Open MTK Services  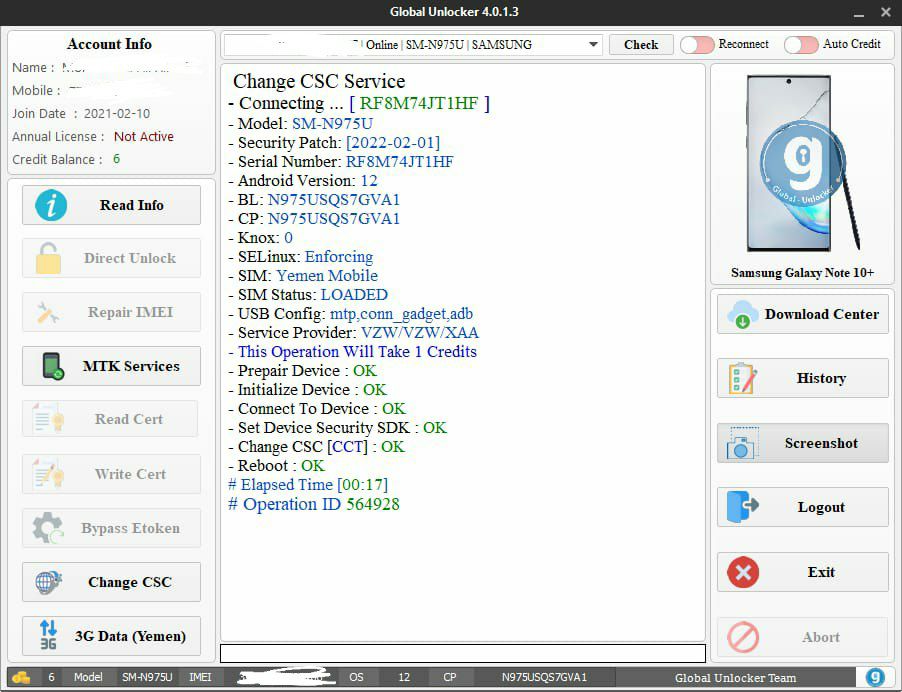pyautogui.click(x=112, y=366)
